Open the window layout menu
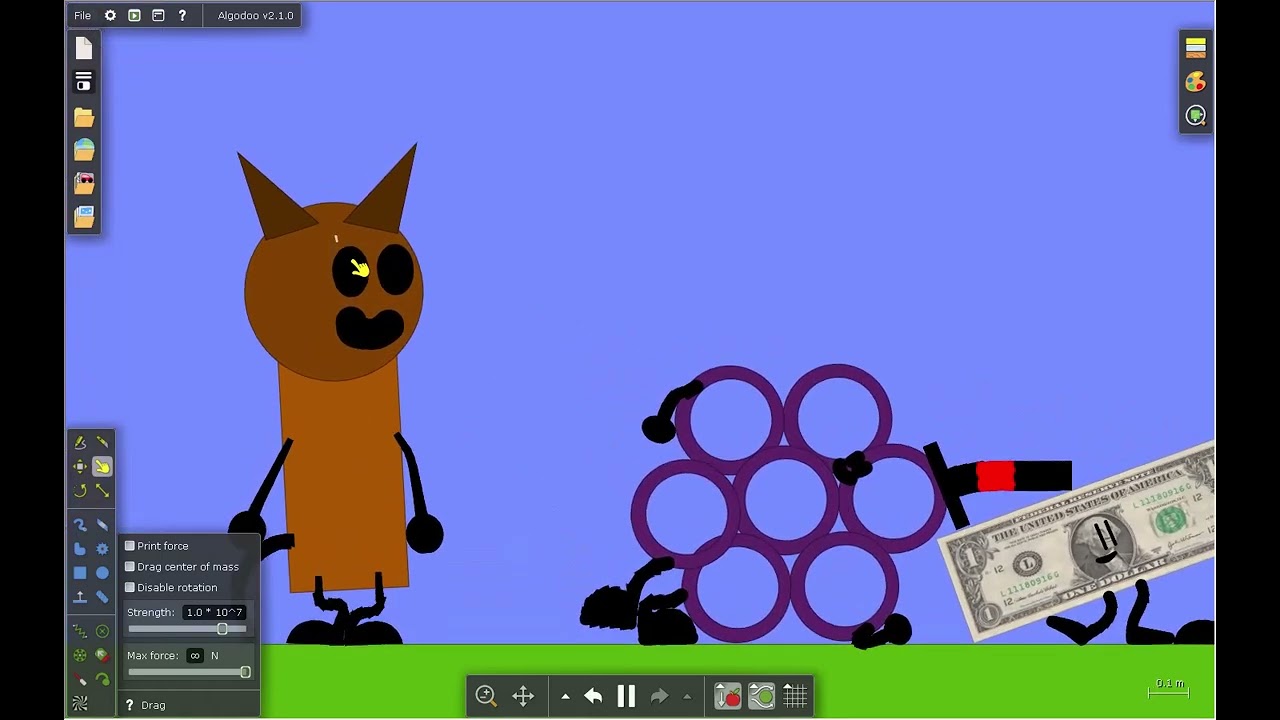The width and height of the screenshot is (1280, 720). (x=158, y=16)
